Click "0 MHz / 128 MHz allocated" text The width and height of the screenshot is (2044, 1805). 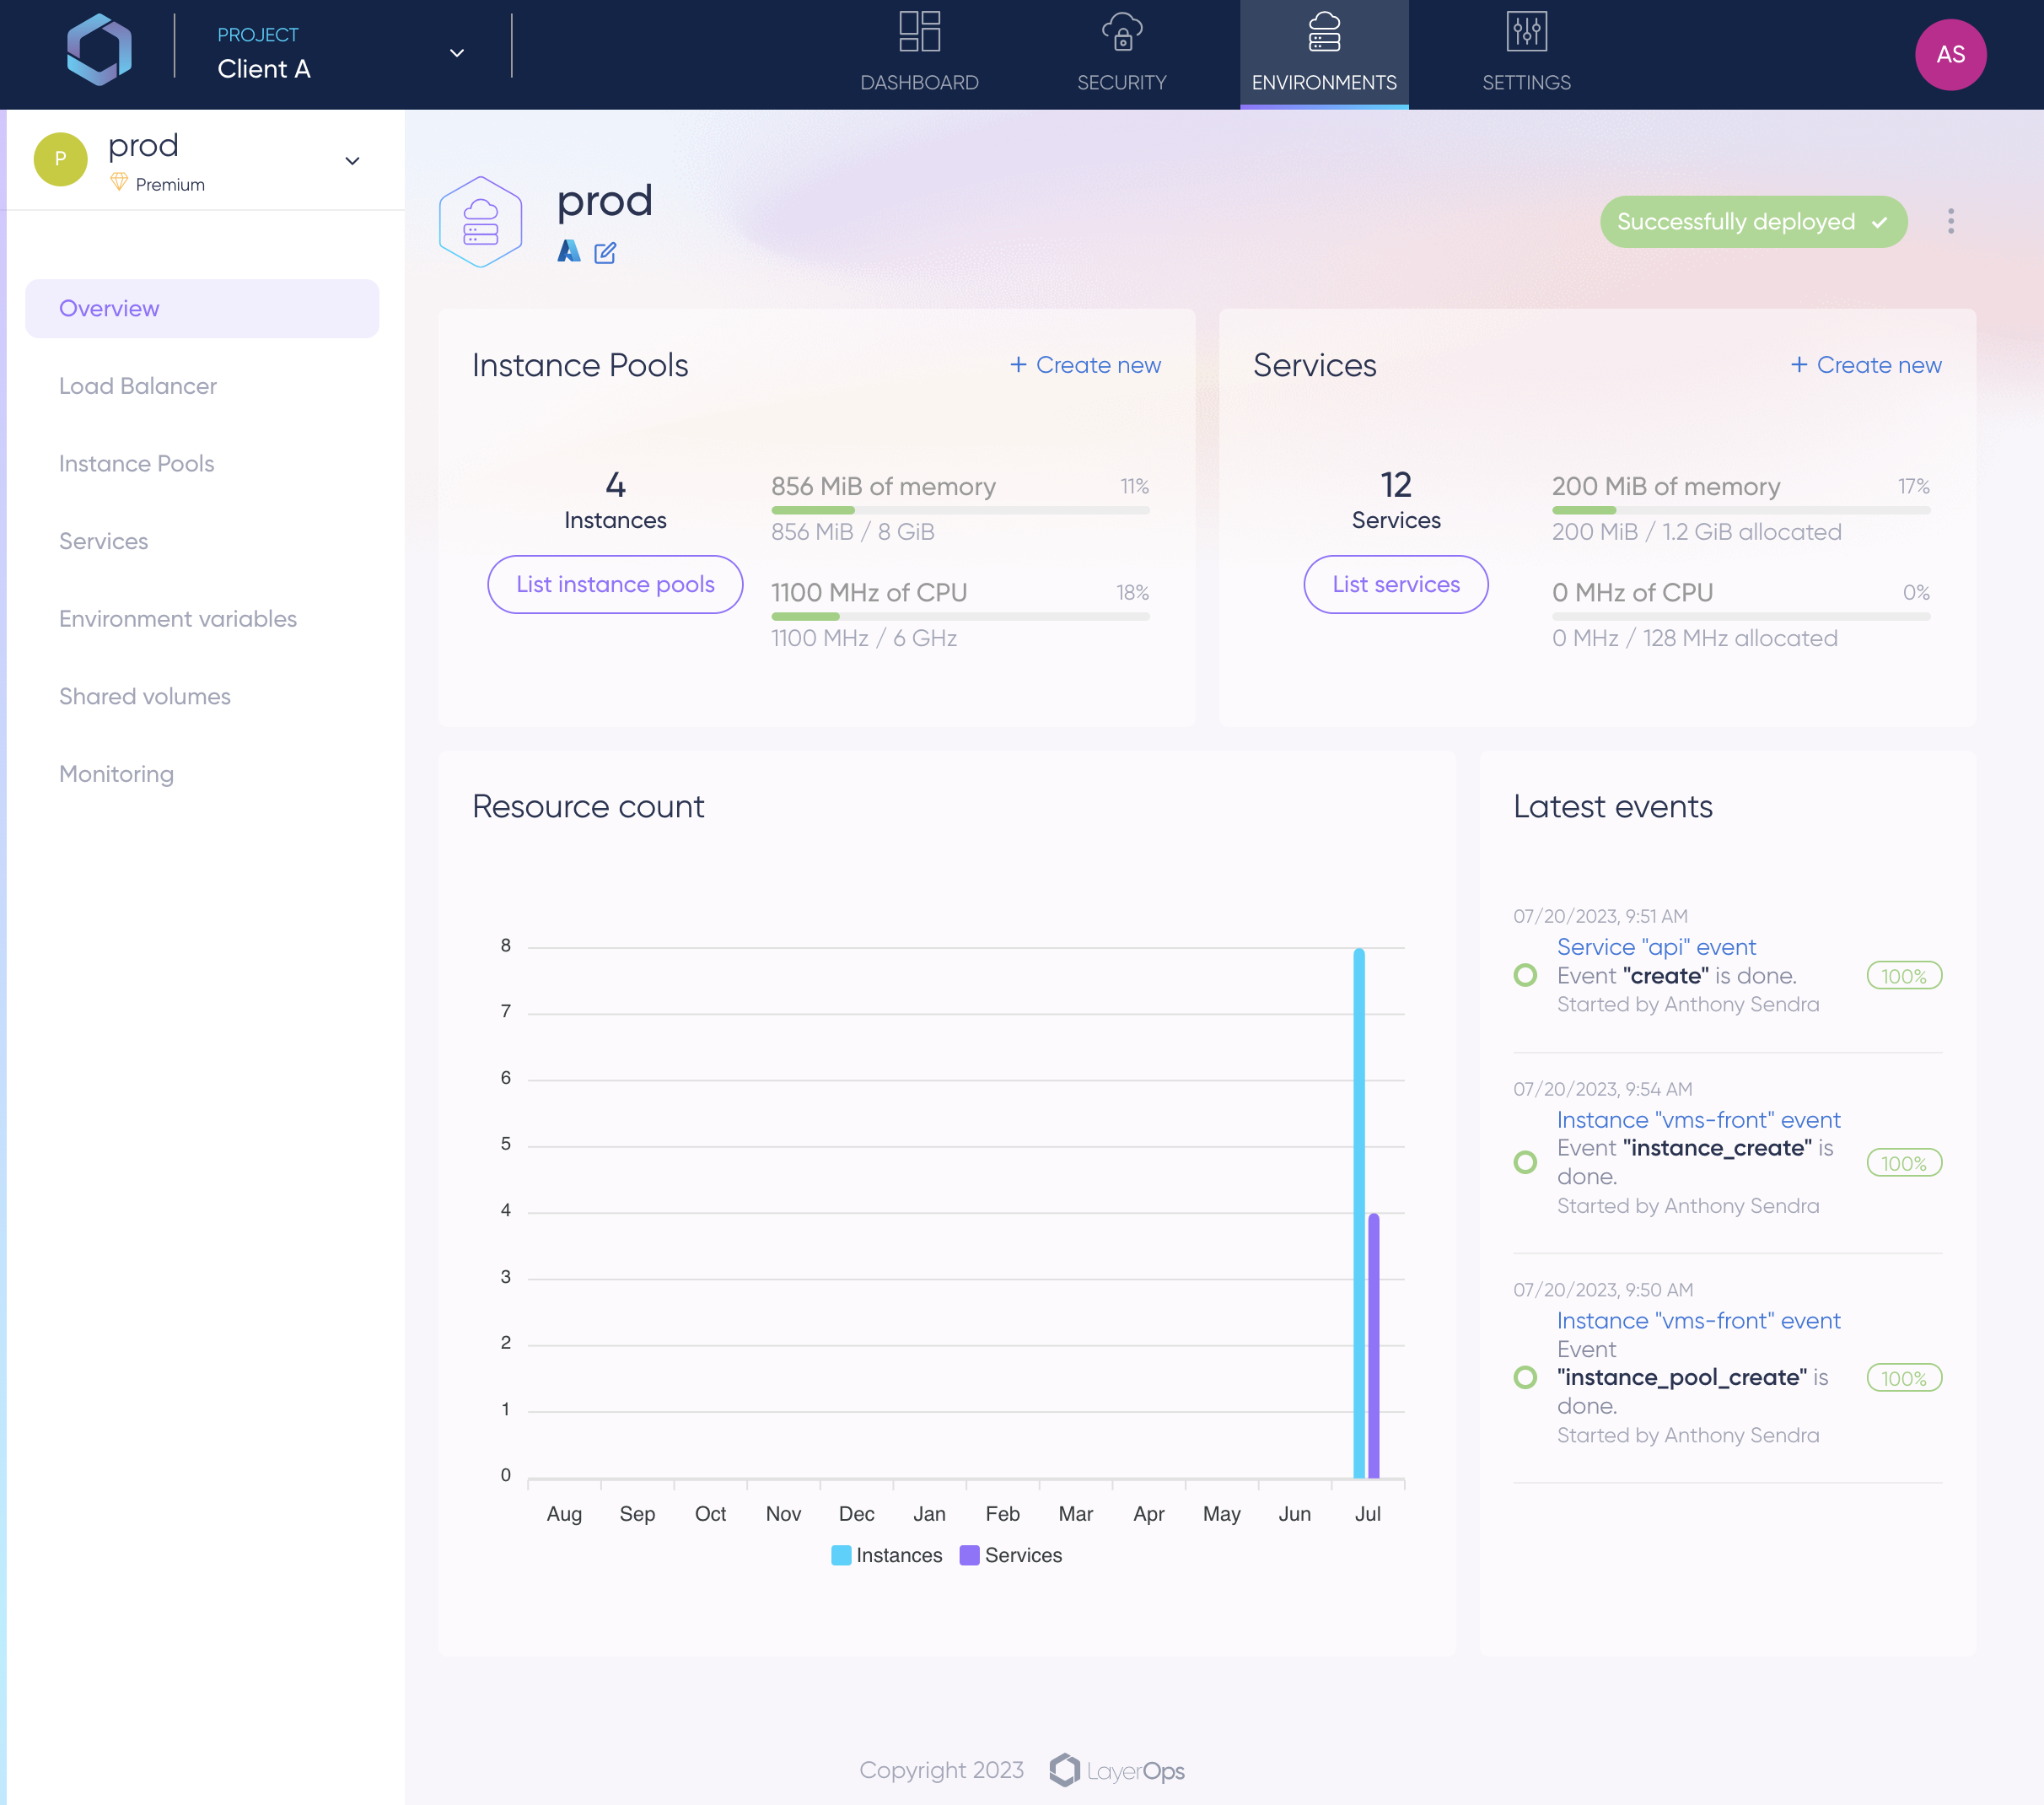click(x=1694, y=638)
